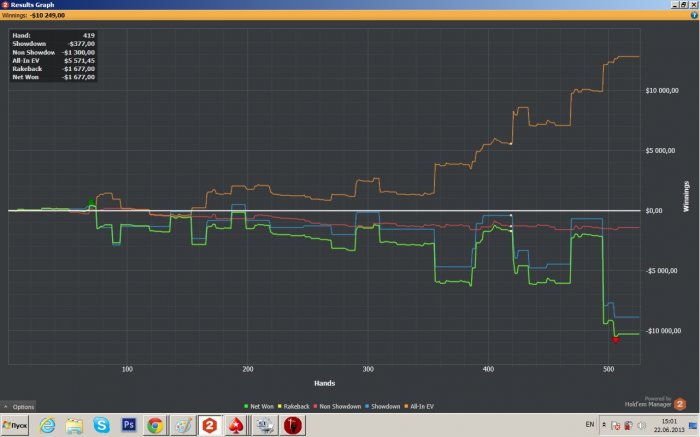Click the Show Desktop button
This screenshot has height=437, width=700.
click(x=693, y=425)
